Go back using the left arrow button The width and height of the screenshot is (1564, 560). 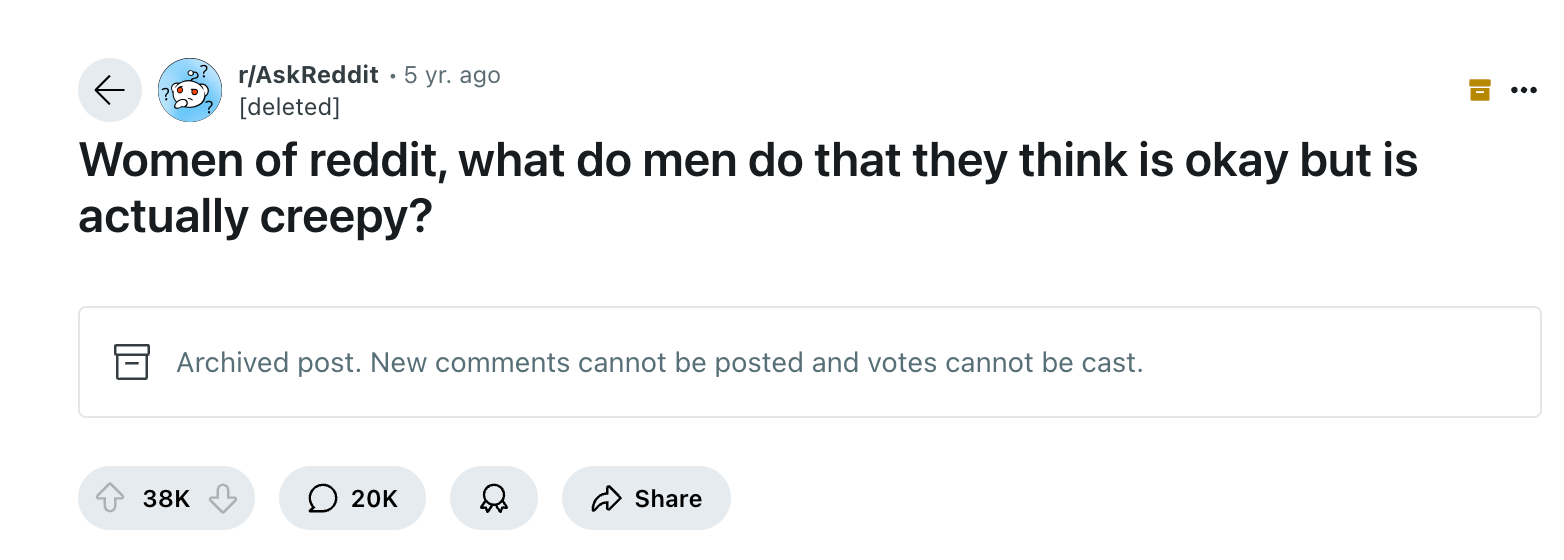click(x=110, y=90)
